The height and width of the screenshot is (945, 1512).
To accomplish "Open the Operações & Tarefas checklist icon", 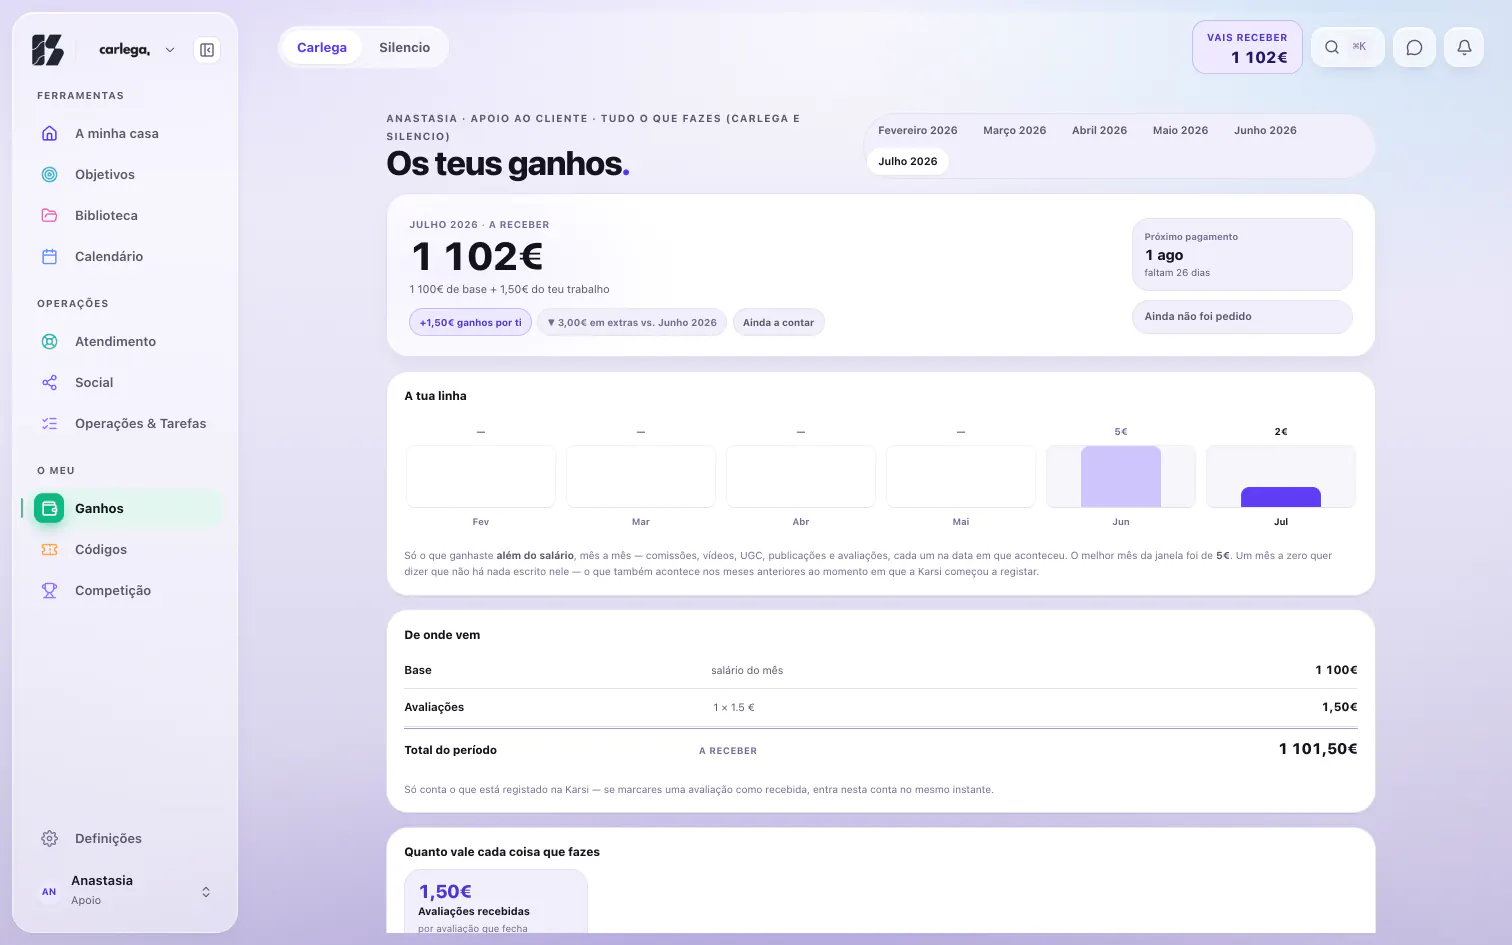I will tap(49, 423).
